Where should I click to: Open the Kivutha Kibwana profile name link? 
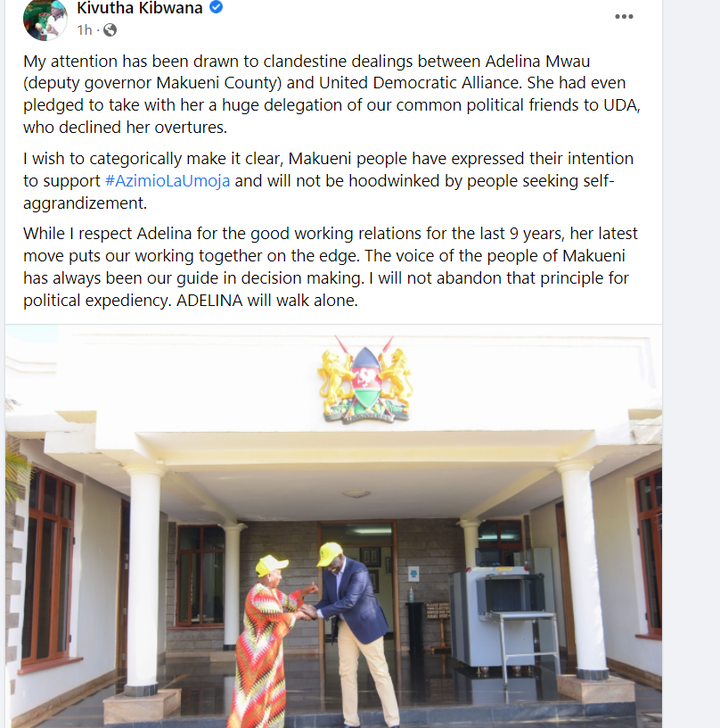tap(140, 8)
